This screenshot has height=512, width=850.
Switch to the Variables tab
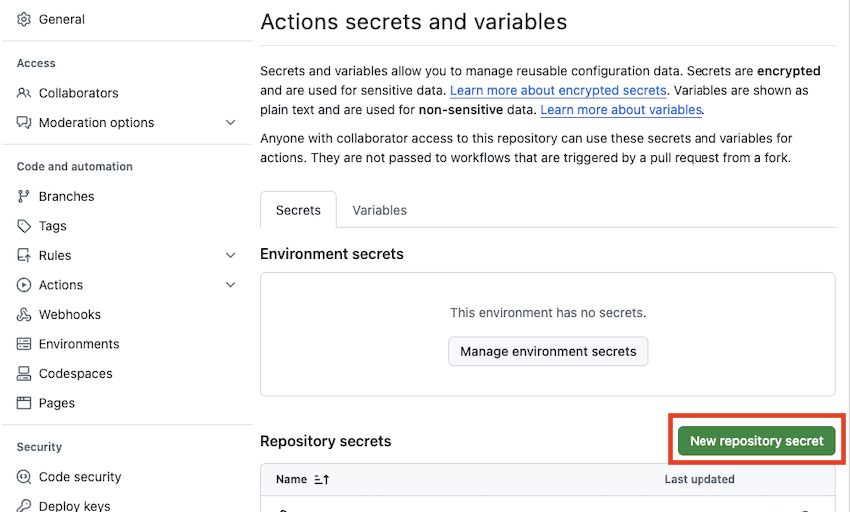click(x=379, y=210)
